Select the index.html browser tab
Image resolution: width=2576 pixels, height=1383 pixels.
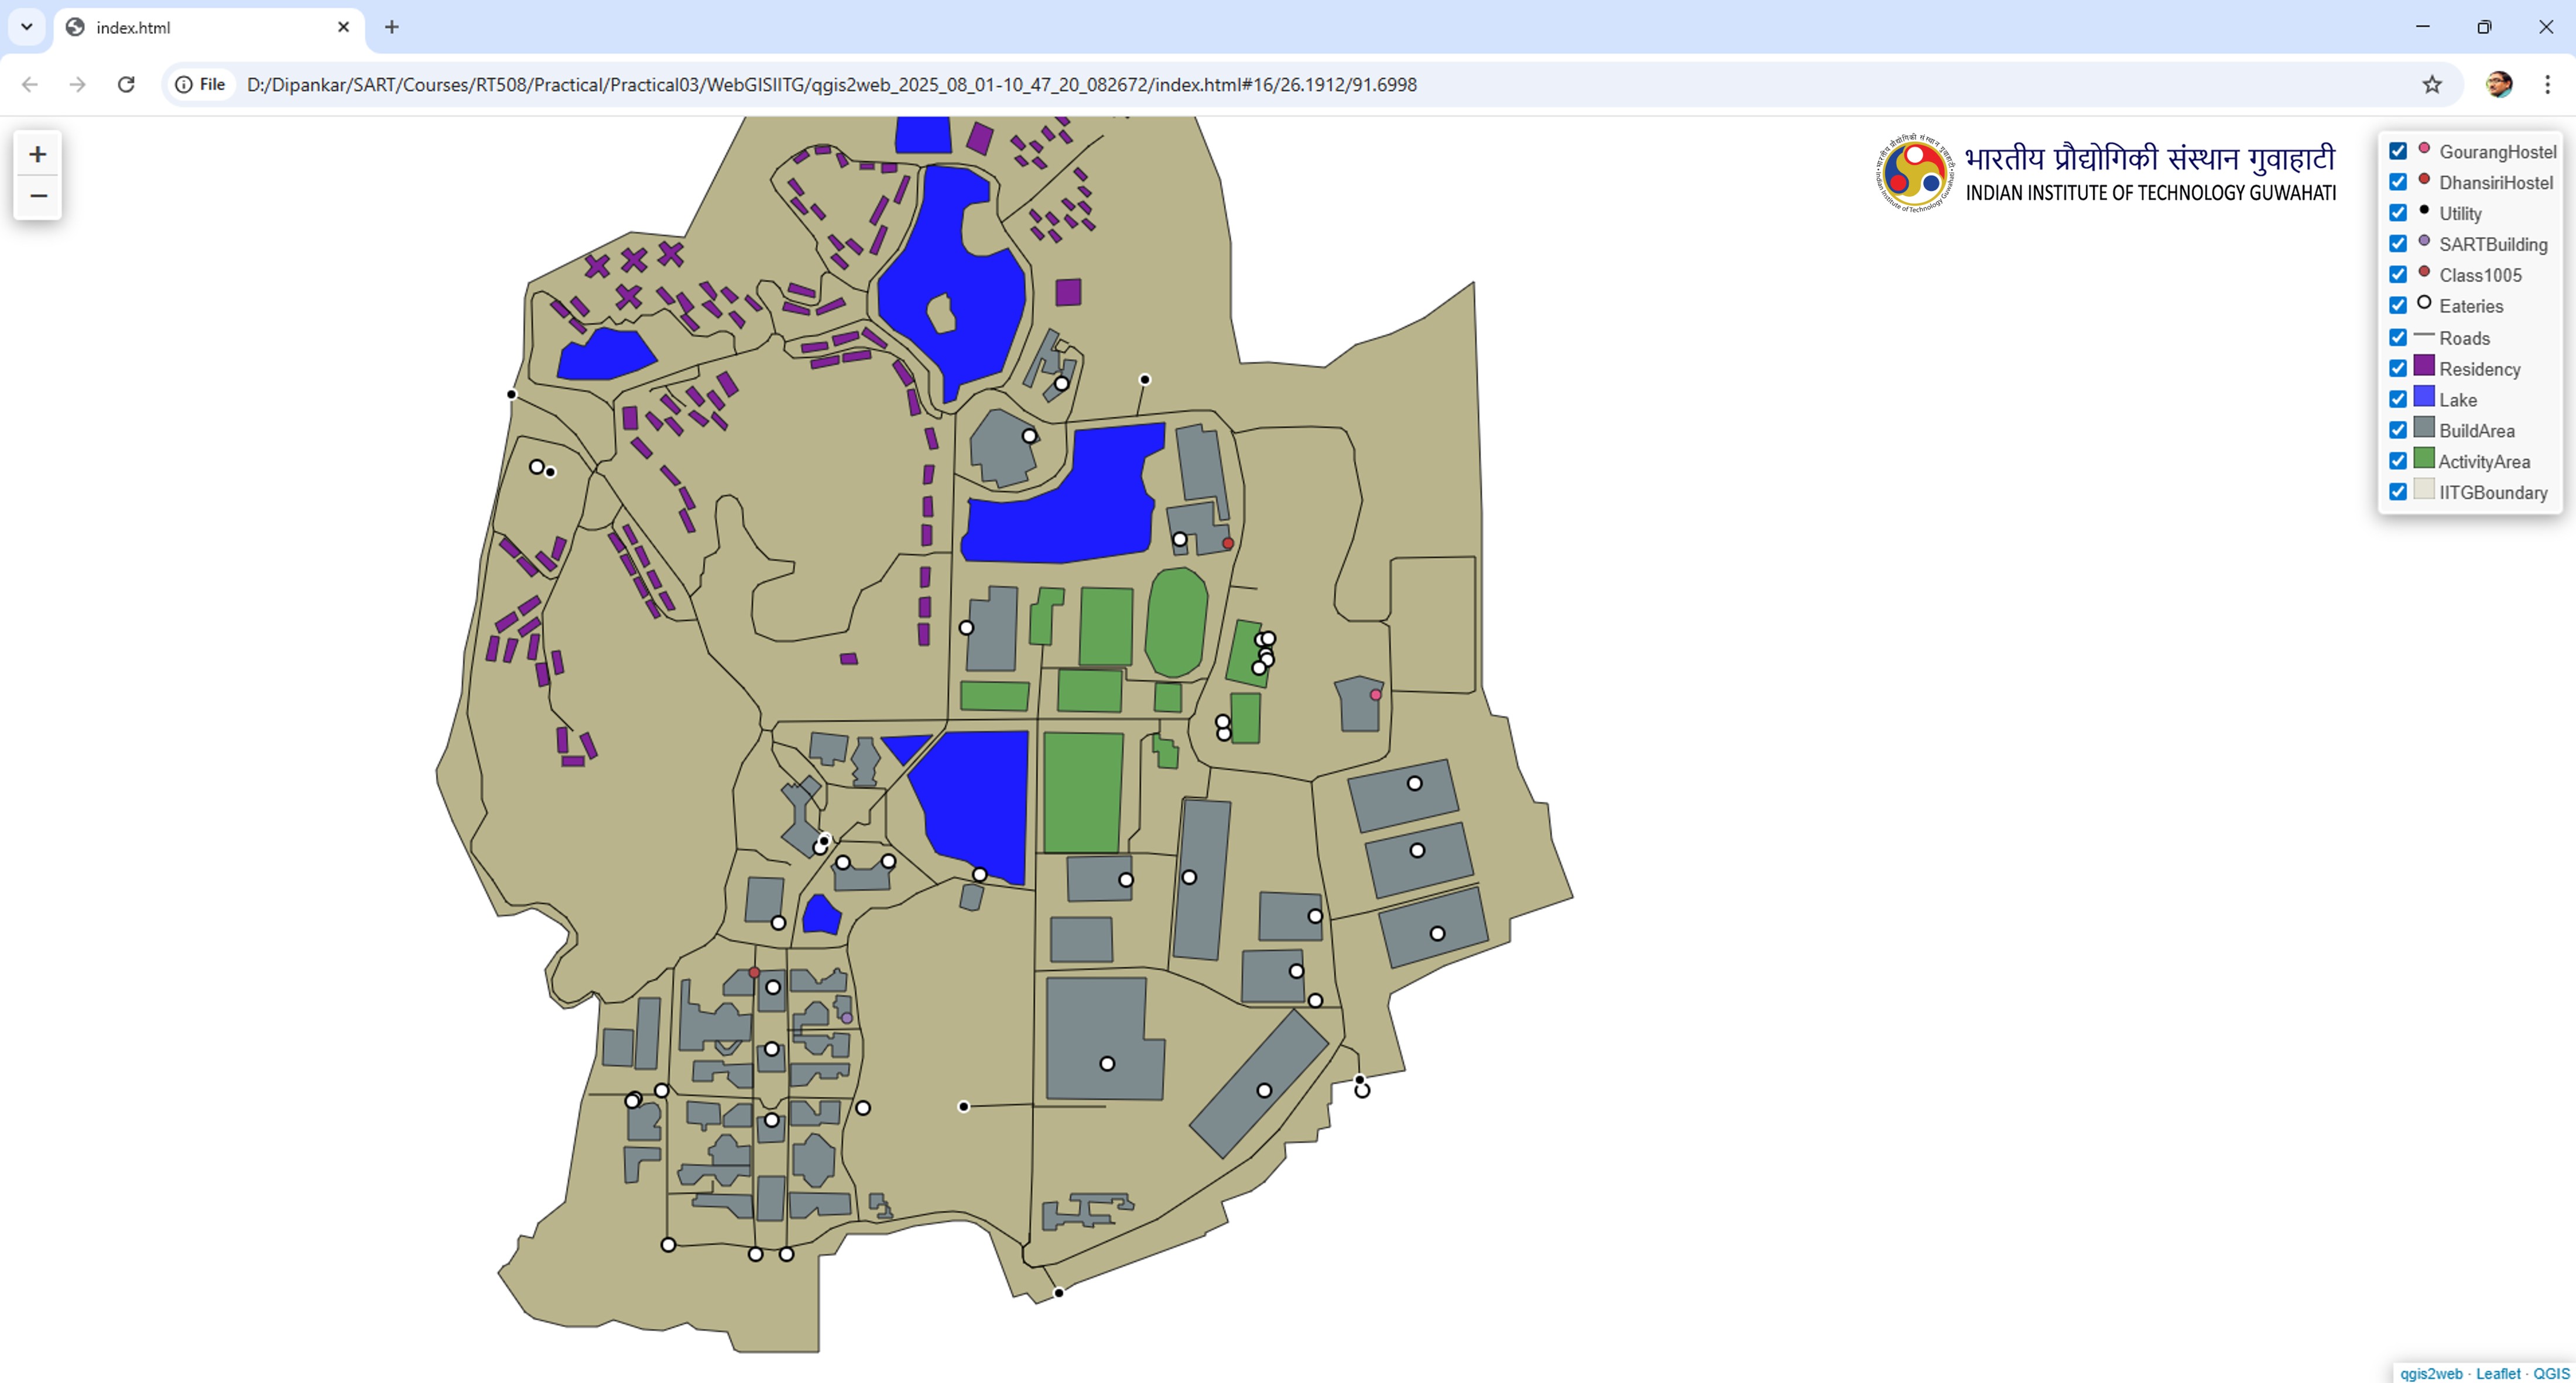(x=200, y=27)
